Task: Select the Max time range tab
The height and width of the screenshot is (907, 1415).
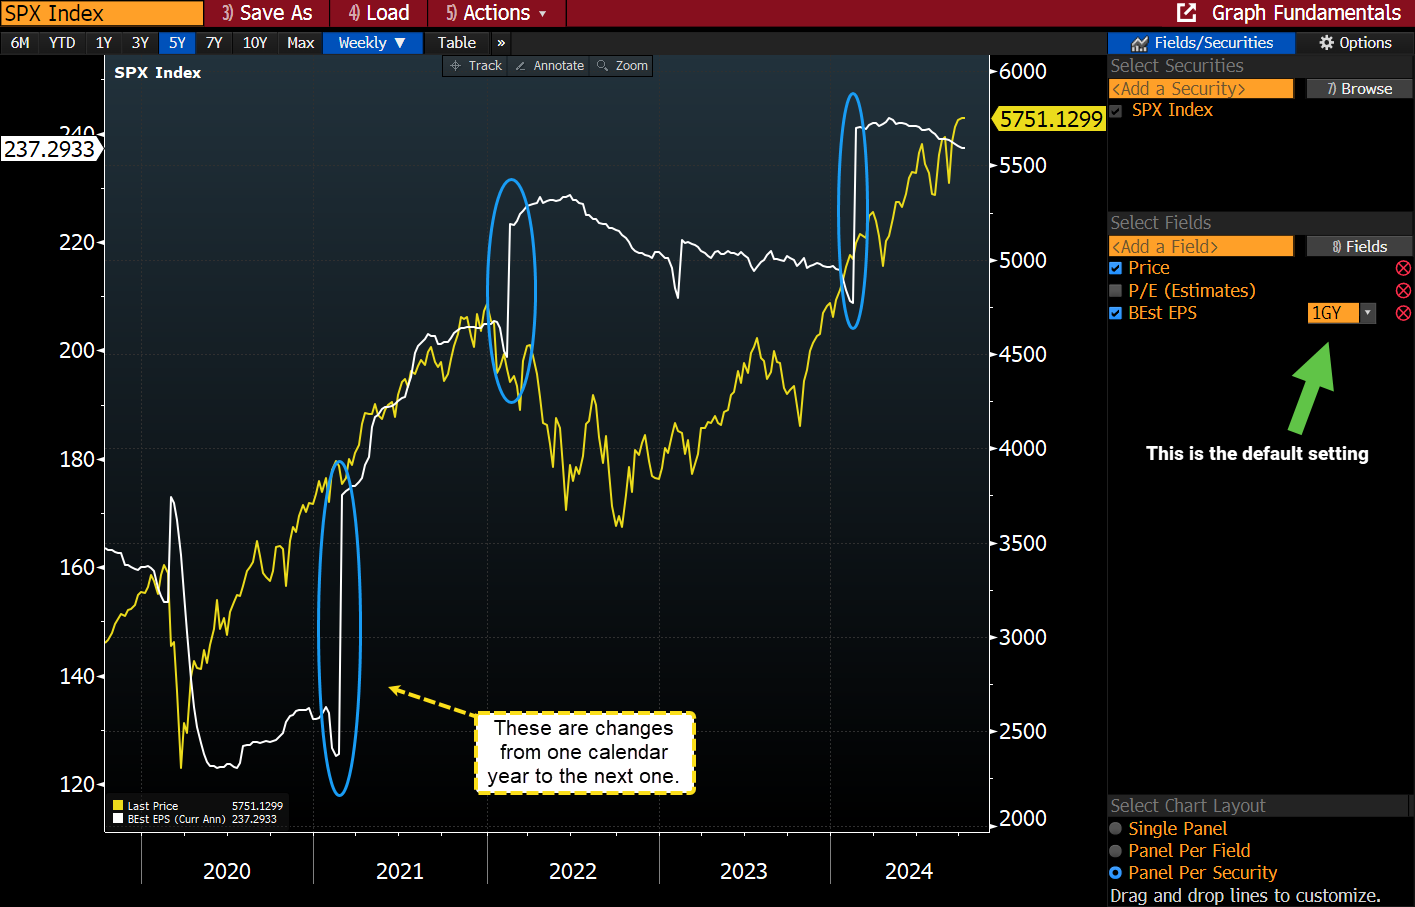Action: click(x=300, y=42)
